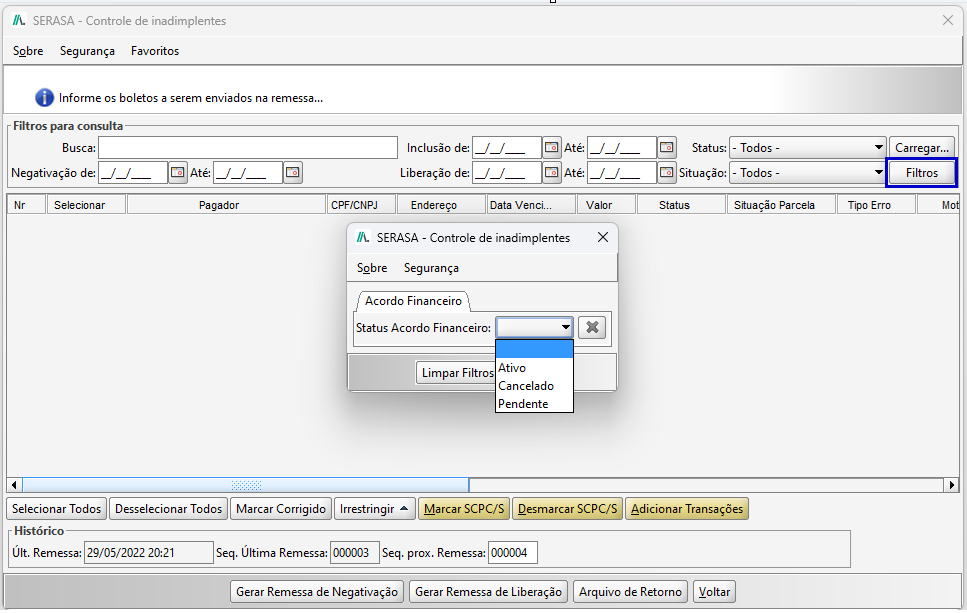The height and width of the screenshot is (613, 967).
Task: Click the SERASA logo in filter dialog title bar
Action: pos(363,237)
